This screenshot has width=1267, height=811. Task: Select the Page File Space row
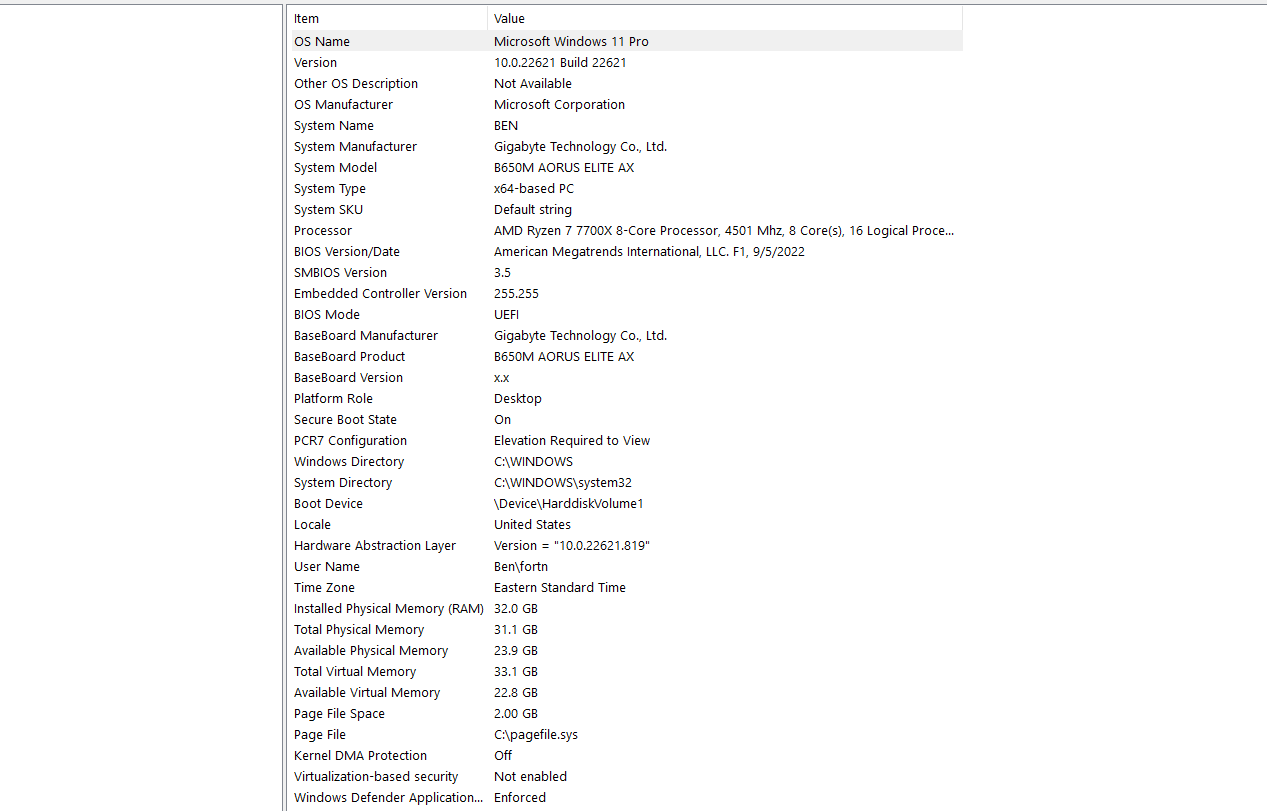[626, 713]
